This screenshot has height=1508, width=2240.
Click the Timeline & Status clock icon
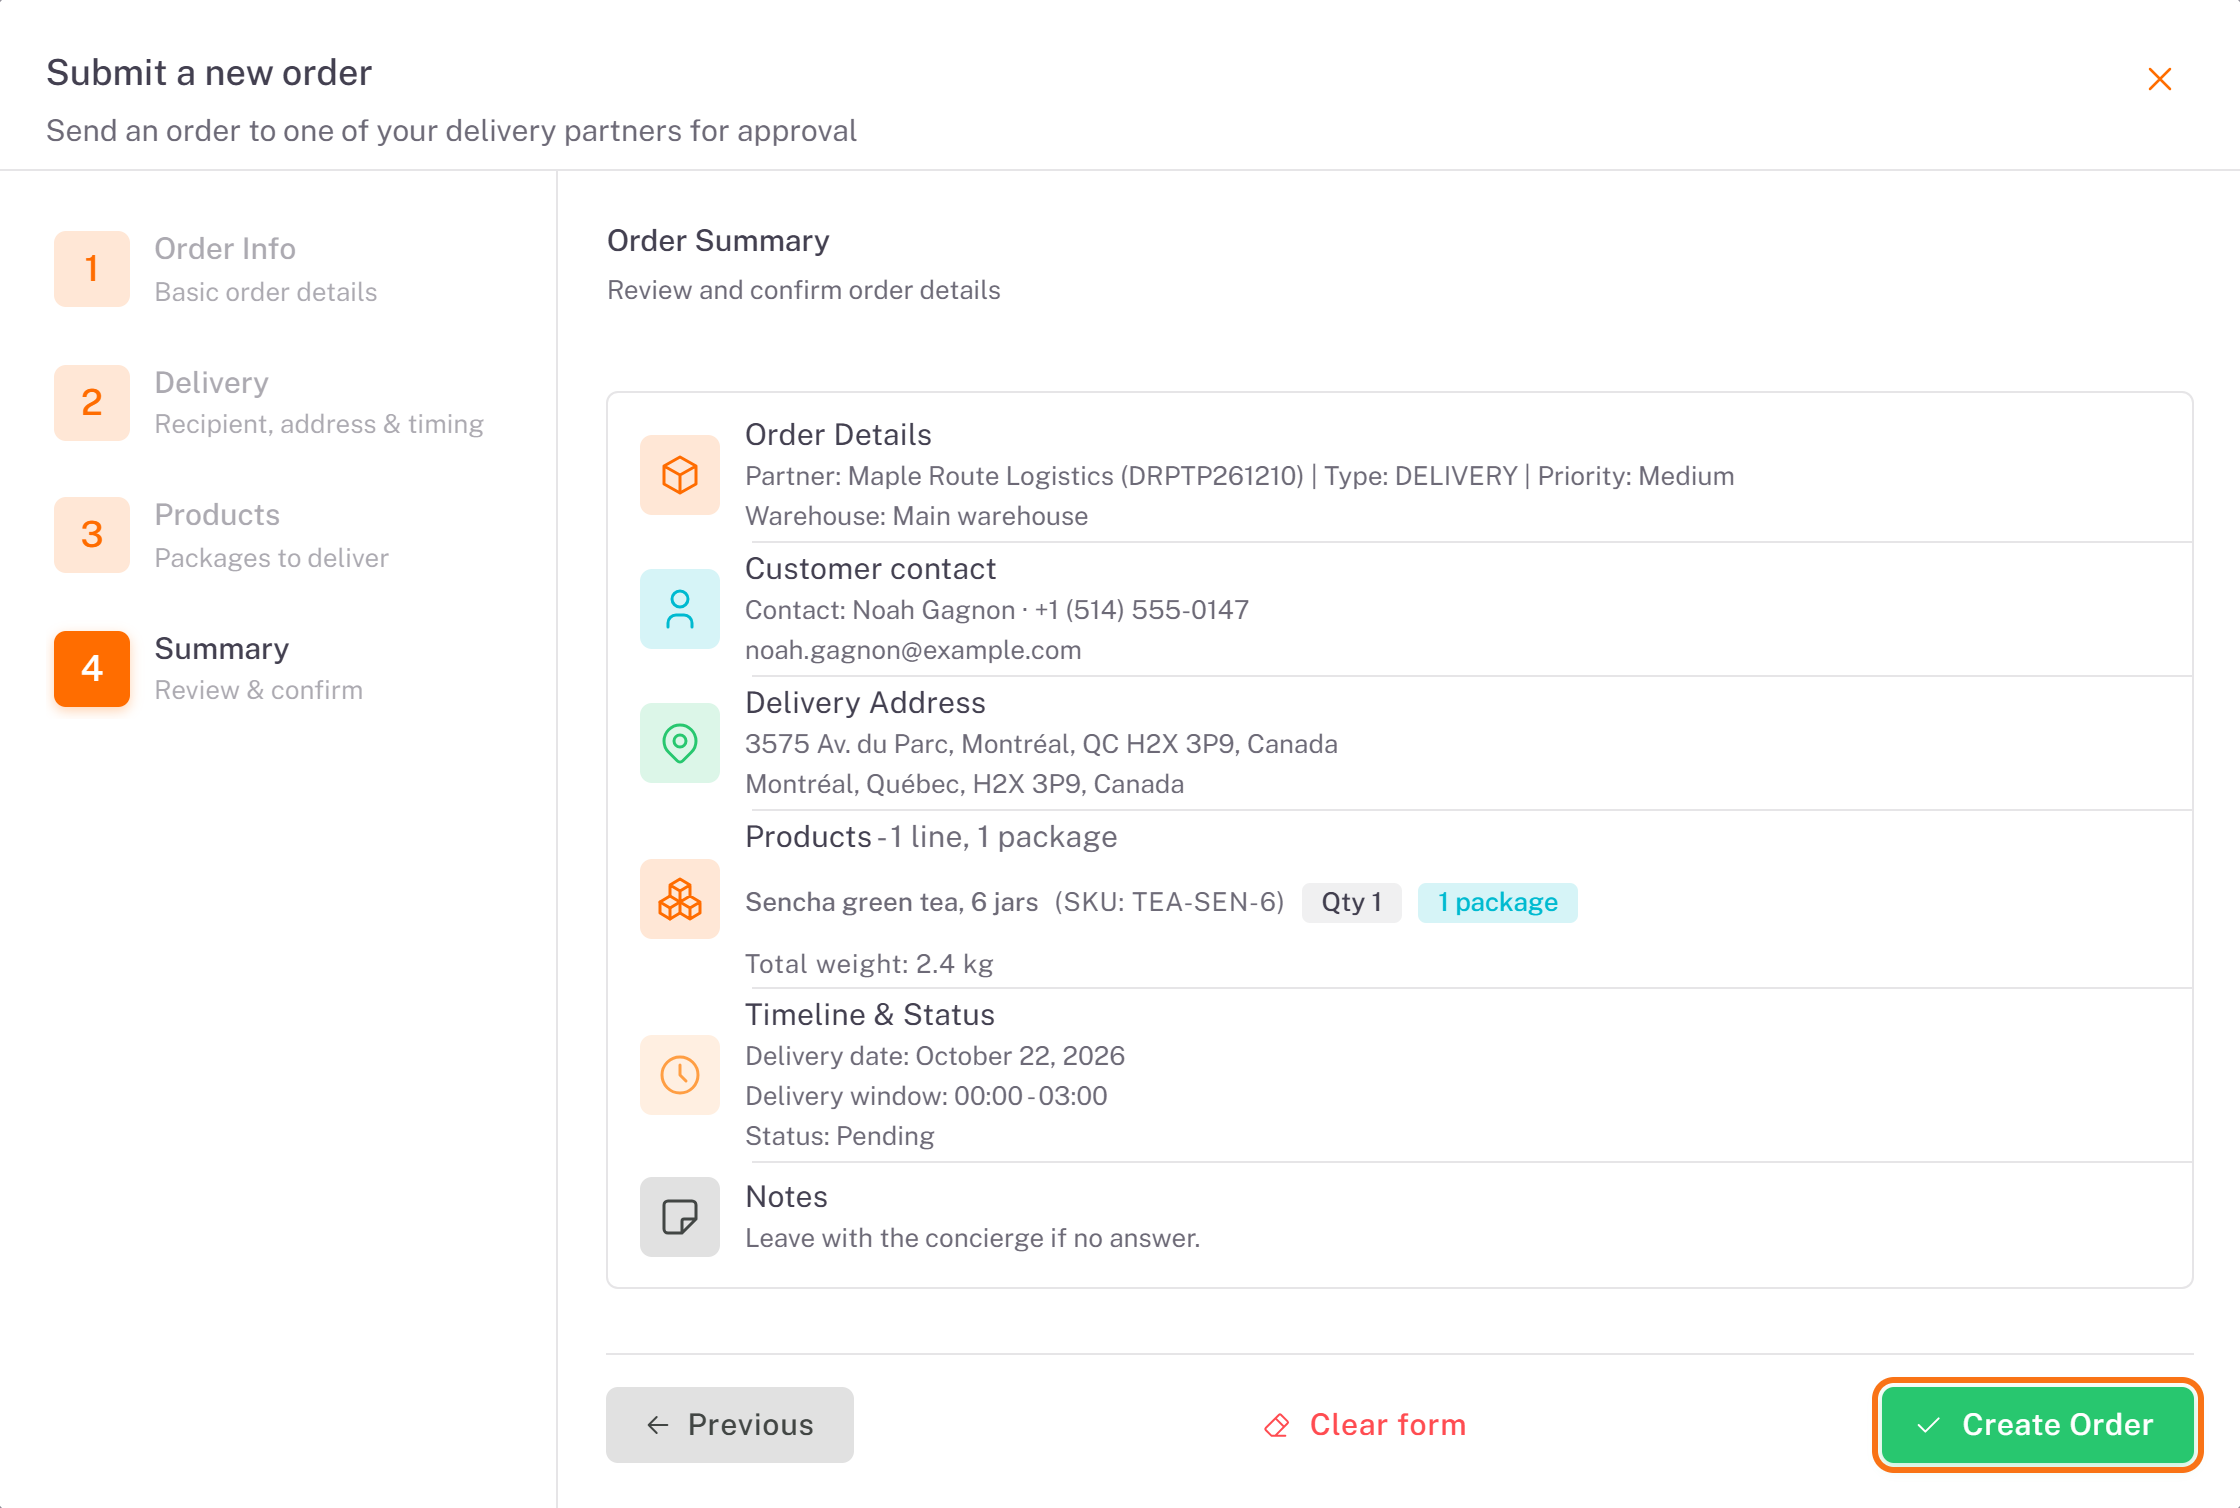tap(680, 1075)
